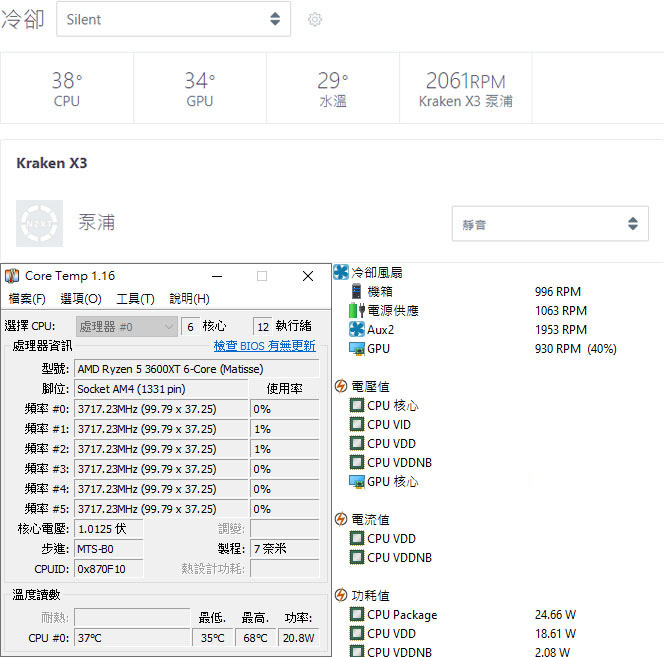Screen dimensions: 664x657
Task: Click the 35°C minimum temperature value
Action: click(213, 638)
